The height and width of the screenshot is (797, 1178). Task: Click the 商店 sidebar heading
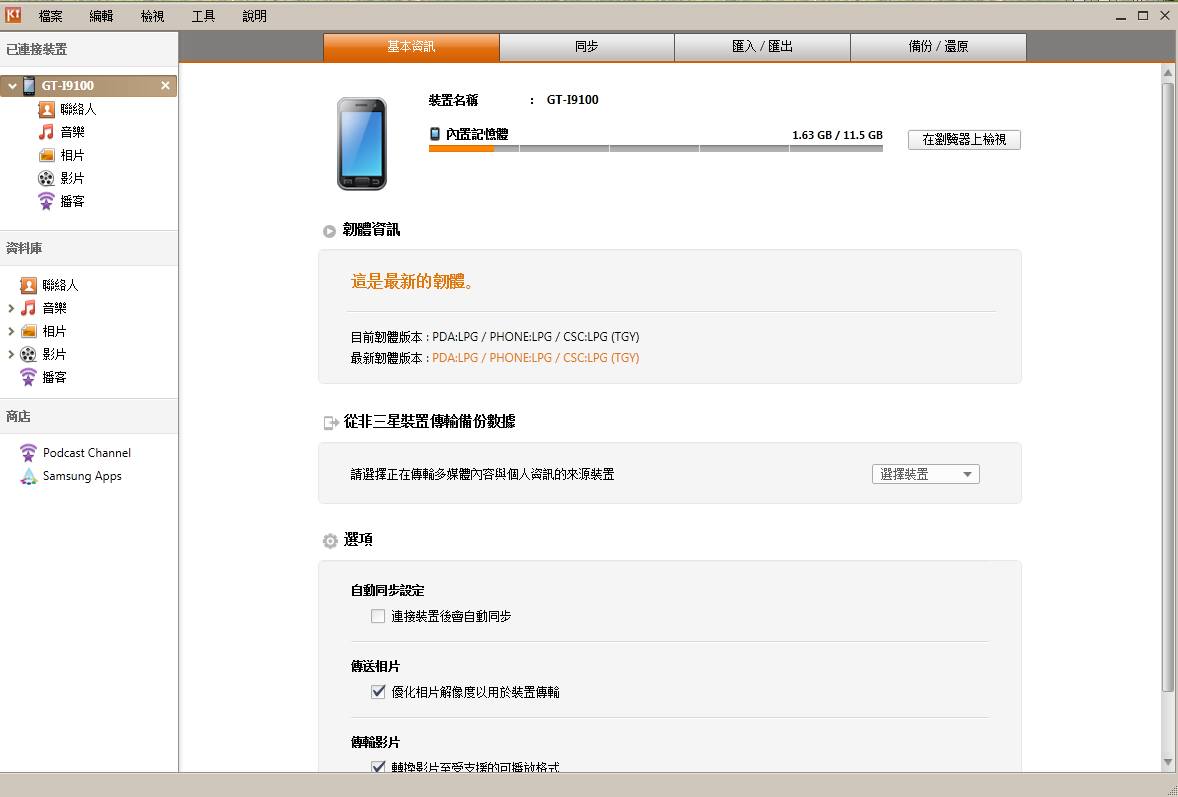(18, 416)
